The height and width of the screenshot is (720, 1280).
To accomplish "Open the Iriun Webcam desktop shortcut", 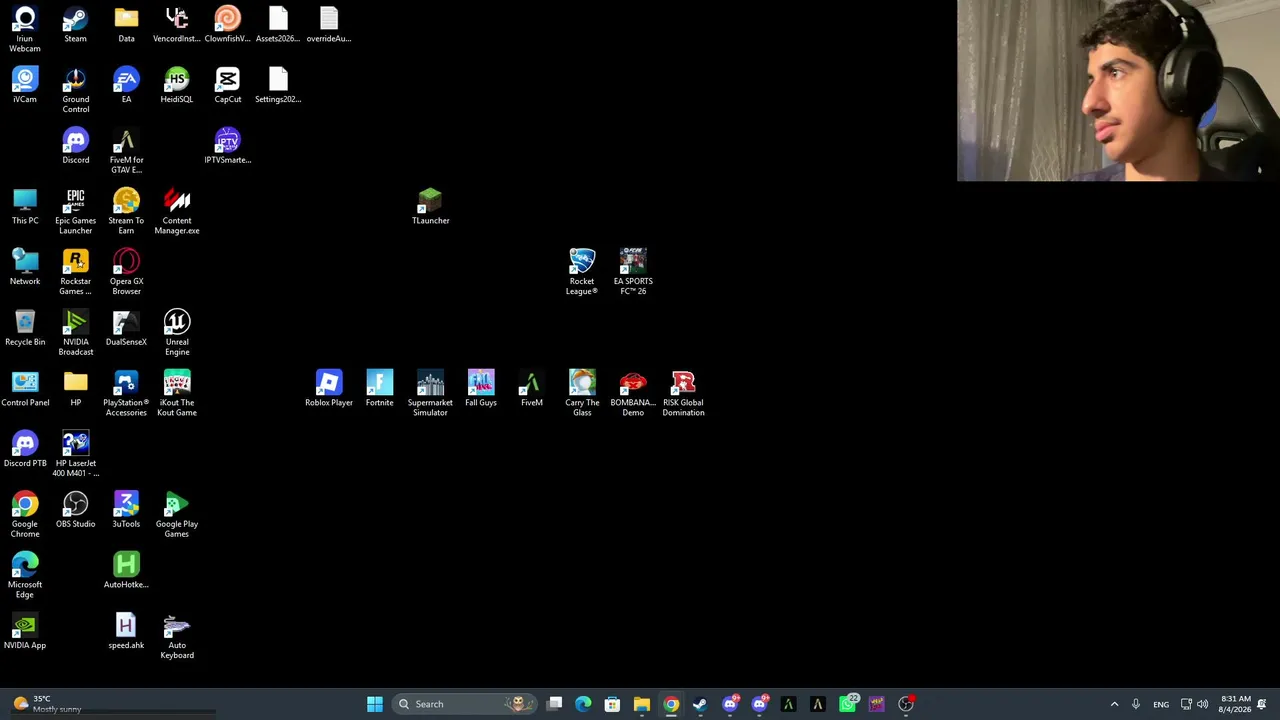I will [25, 29].
